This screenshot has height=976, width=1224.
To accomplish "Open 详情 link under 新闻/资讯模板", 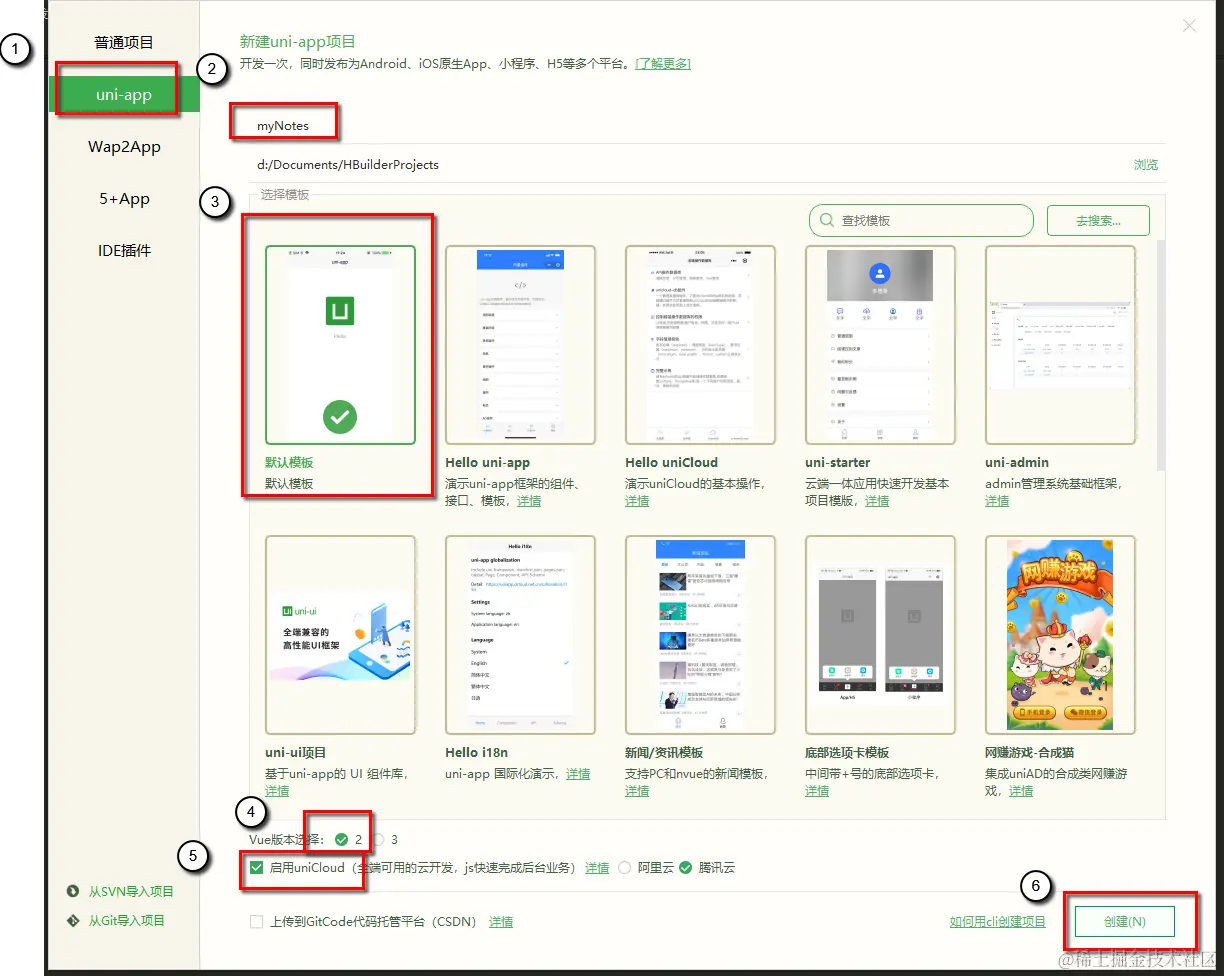I will coord(637,791).
